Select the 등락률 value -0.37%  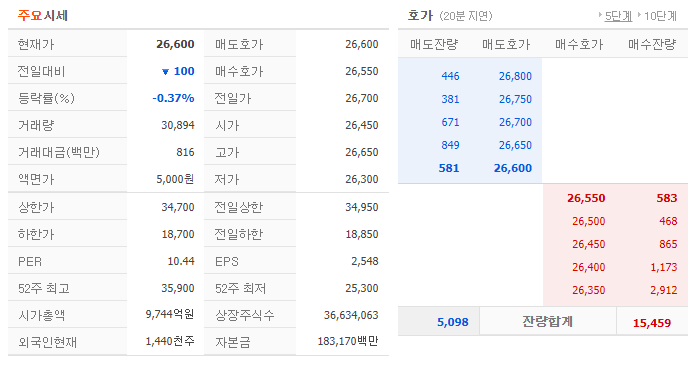click(173, 98)
